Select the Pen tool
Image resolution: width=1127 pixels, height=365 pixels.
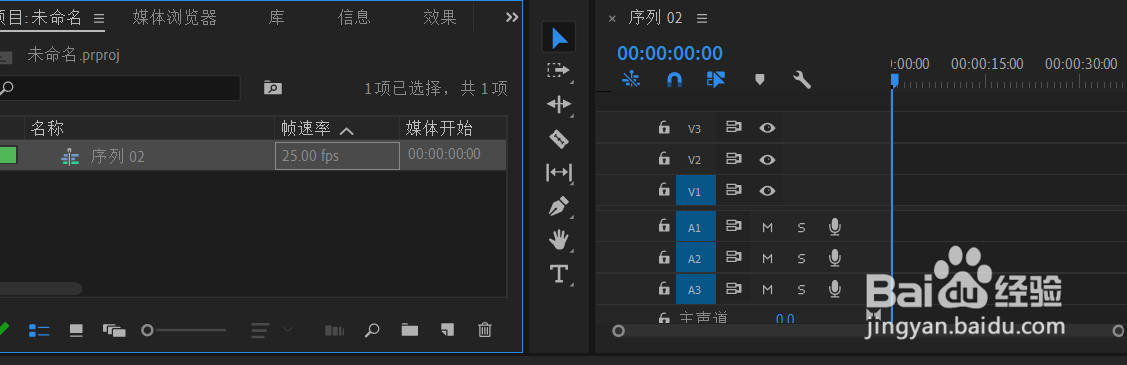559,207
